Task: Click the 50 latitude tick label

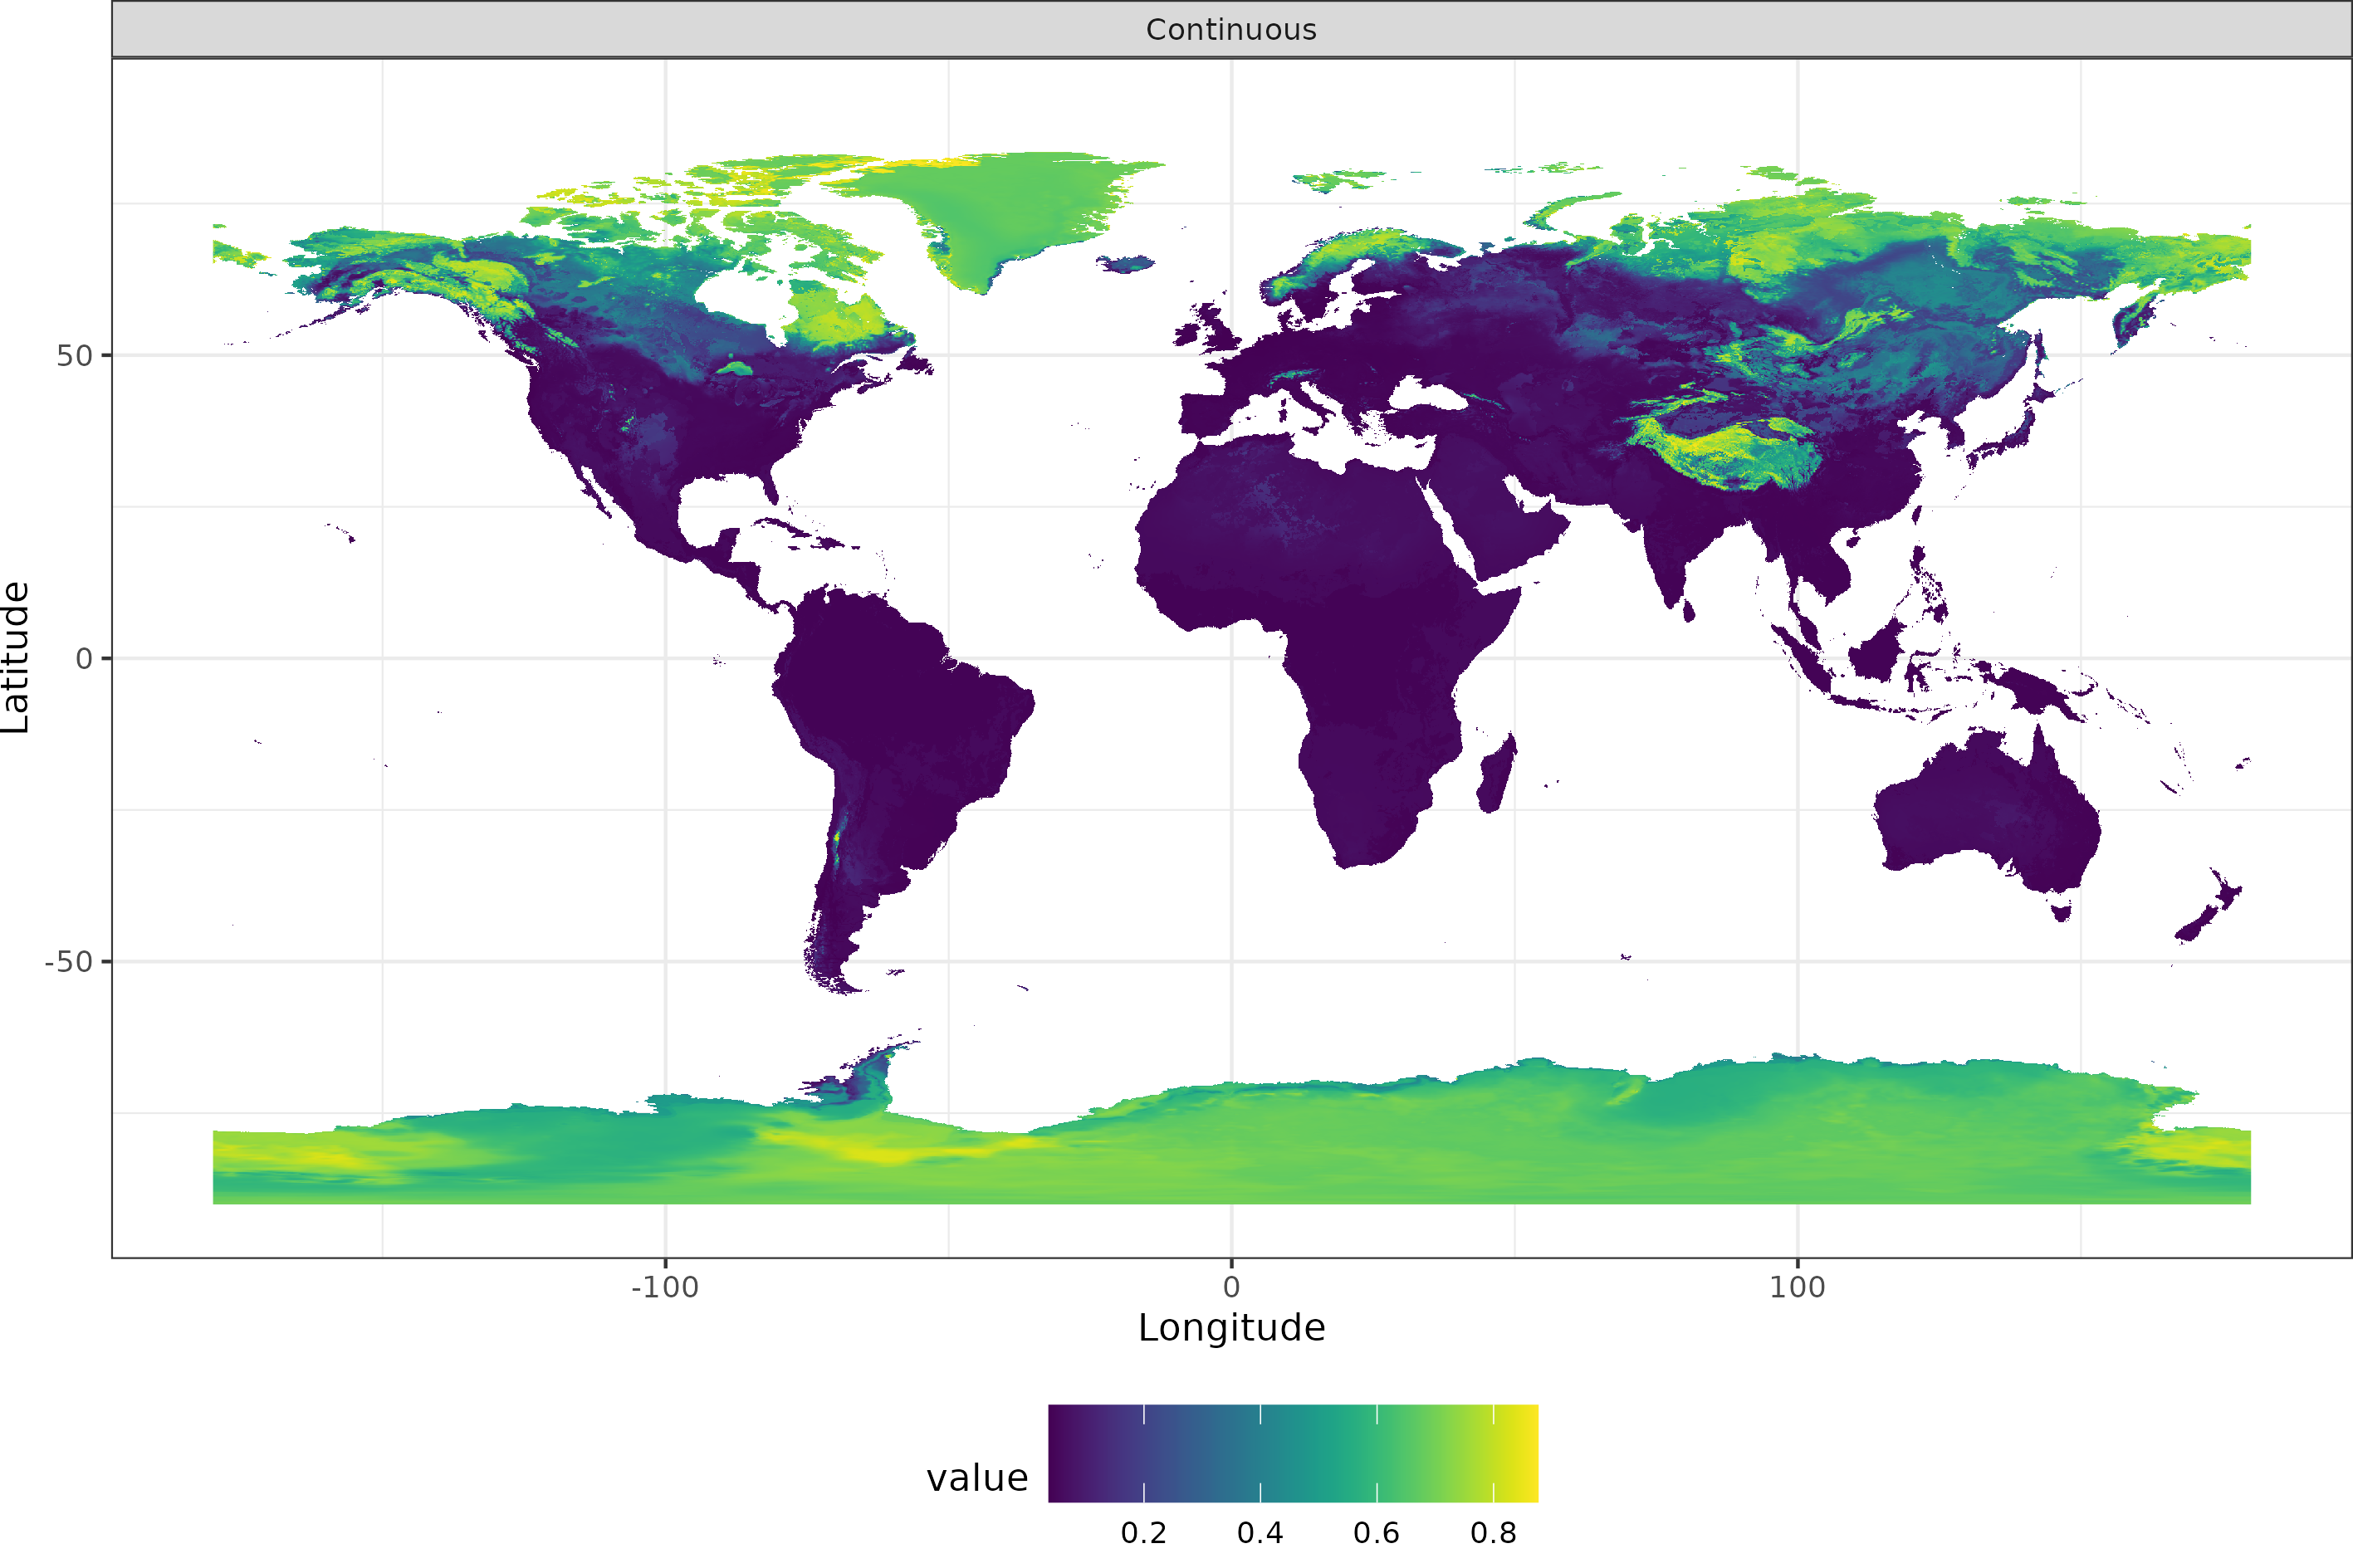Action: click(x=74, y=356)
